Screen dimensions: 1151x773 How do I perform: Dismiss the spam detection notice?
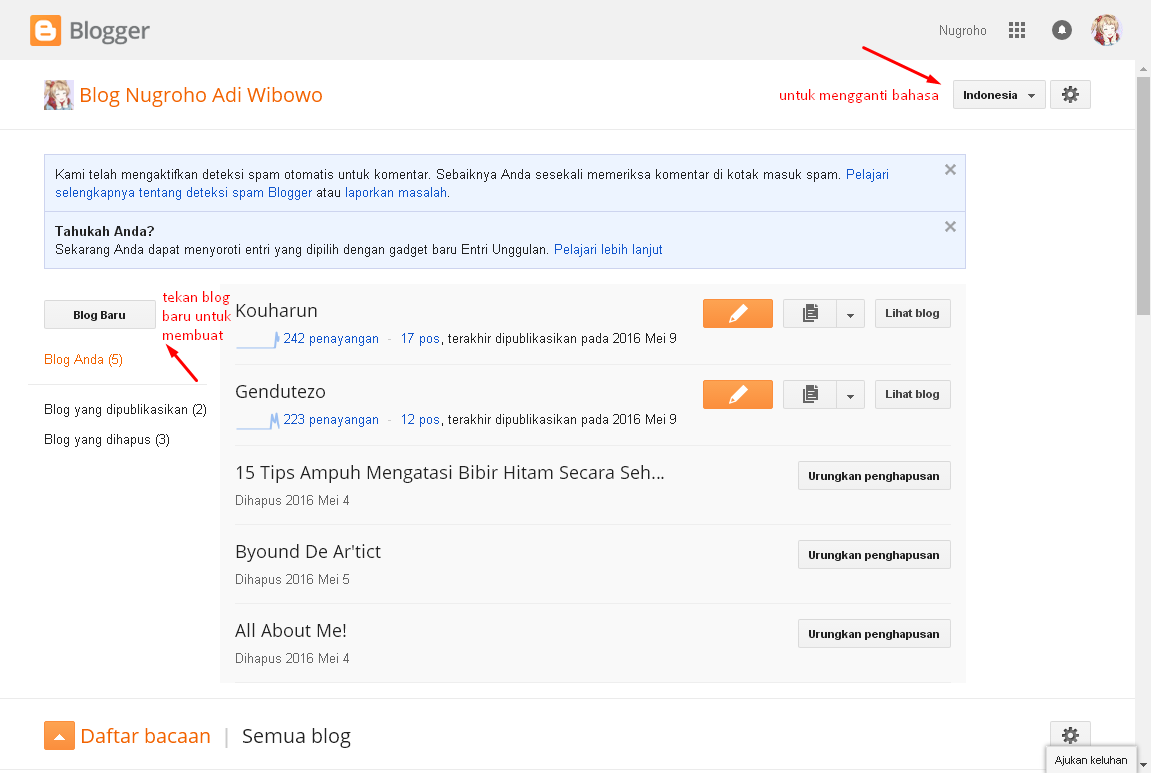coord(949,169)
